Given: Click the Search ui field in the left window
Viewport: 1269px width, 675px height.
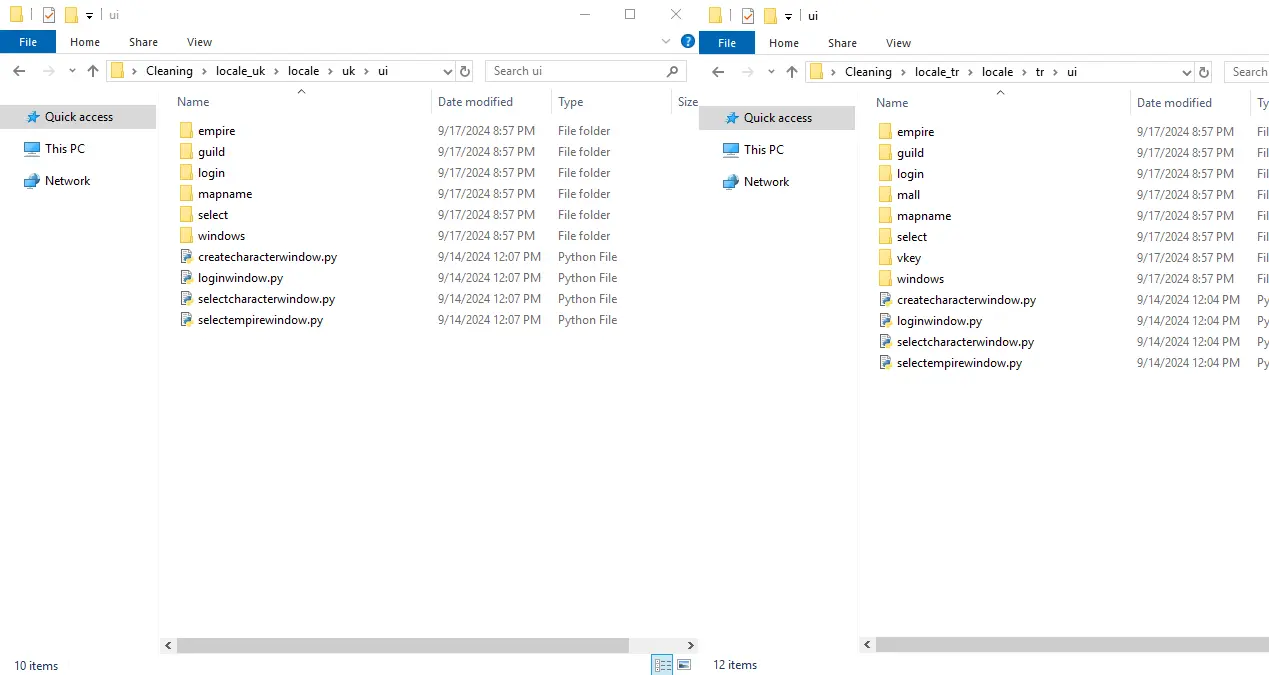Looking at the screenshot, I should point(575,71).
